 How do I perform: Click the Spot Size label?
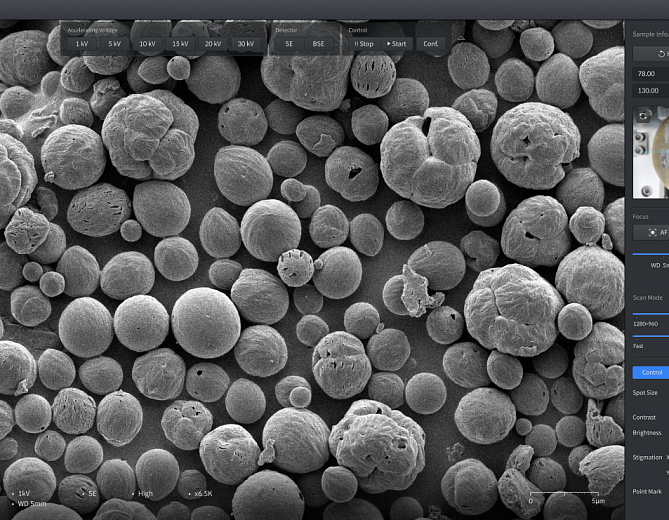click(x=645, y=392)
